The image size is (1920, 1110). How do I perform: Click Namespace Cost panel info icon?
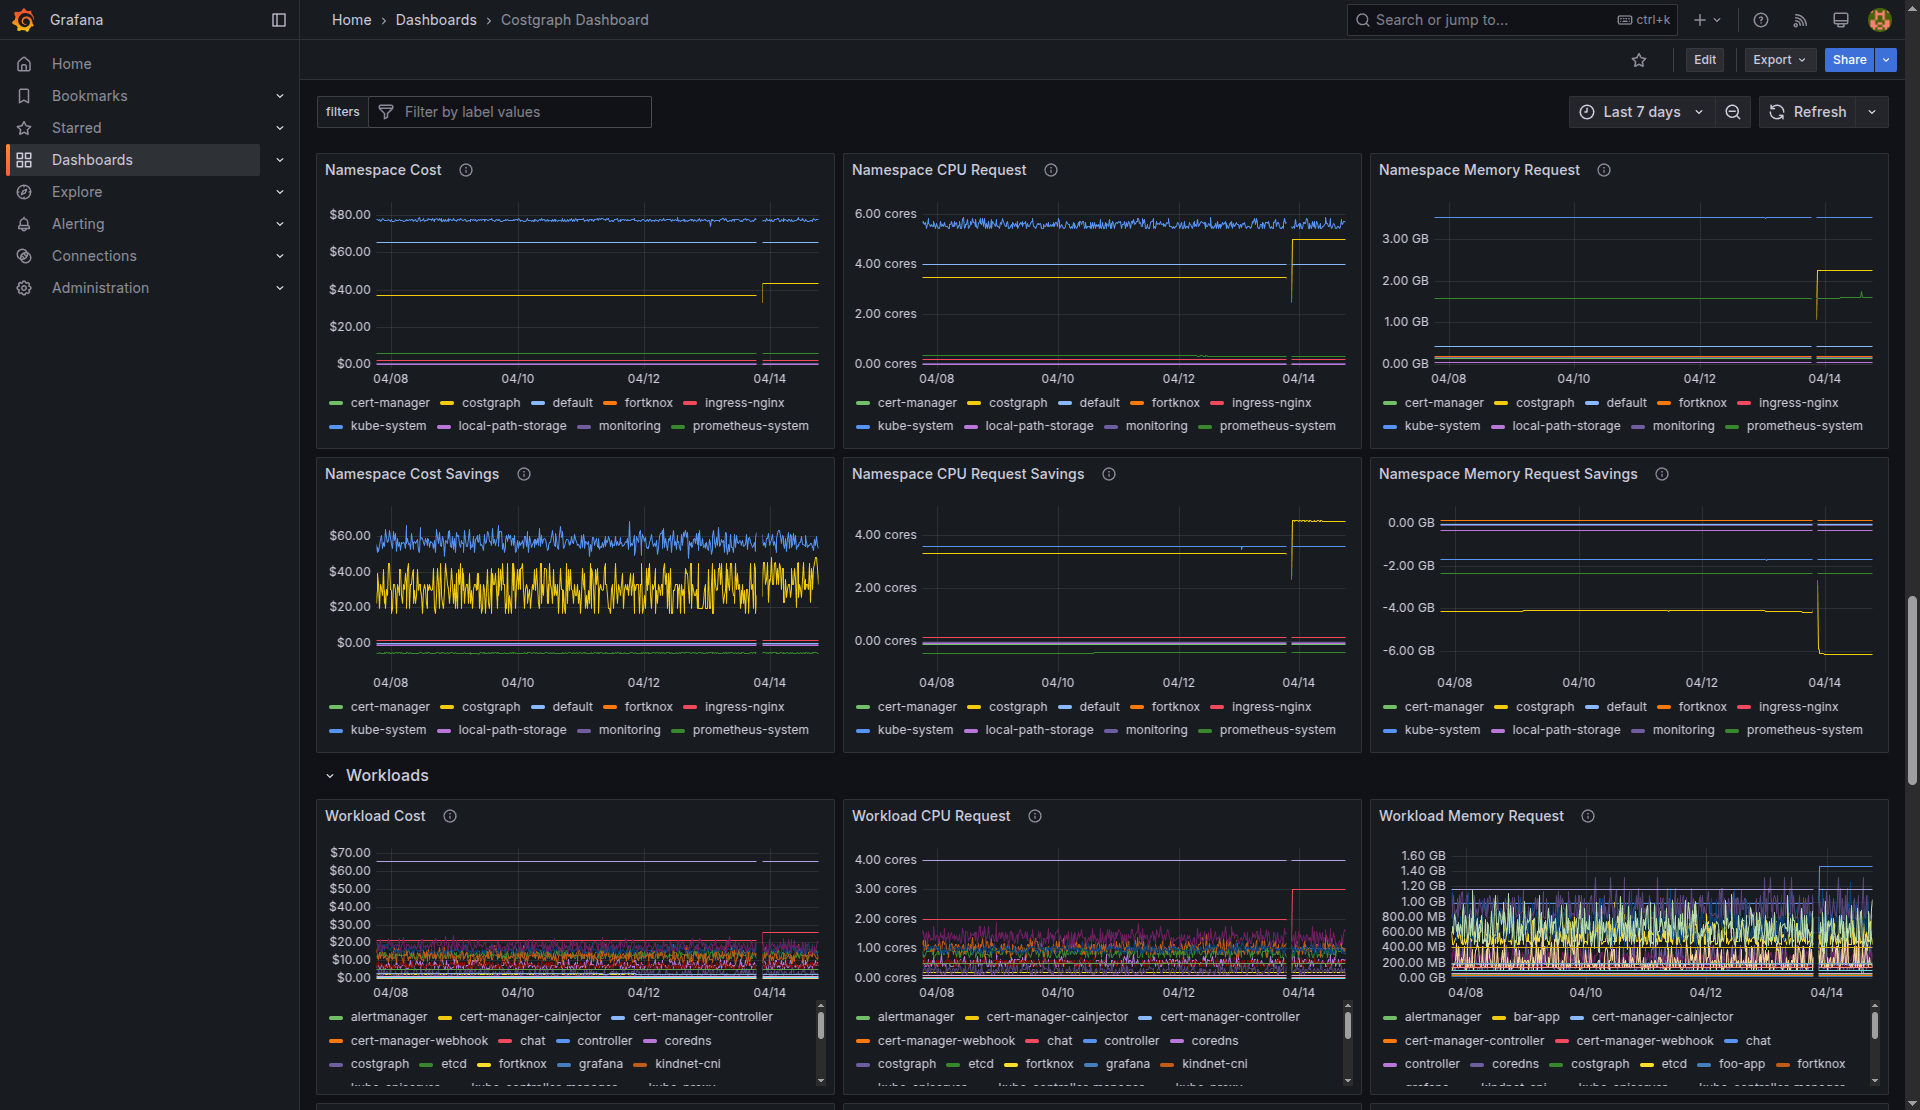(x=466, y=170)
